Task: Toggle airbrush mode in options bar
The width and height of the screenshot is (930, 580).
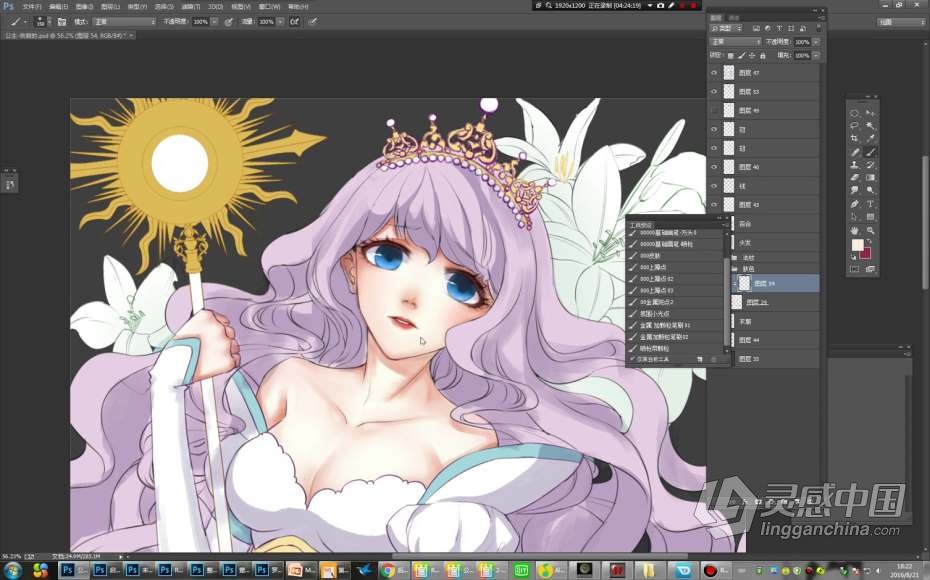Action: click(294, 22)
